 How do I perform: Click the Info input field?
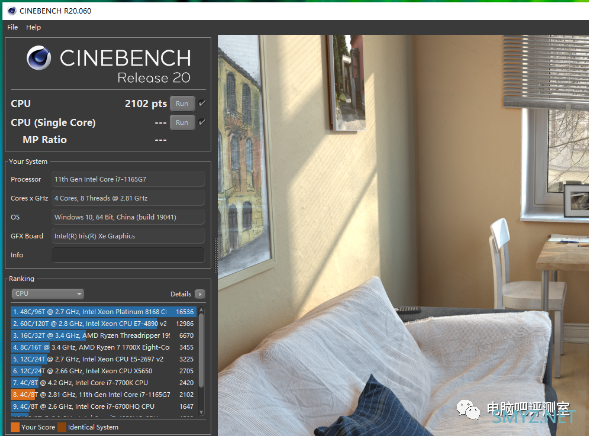pyautogui.click(x=128, y=255)
